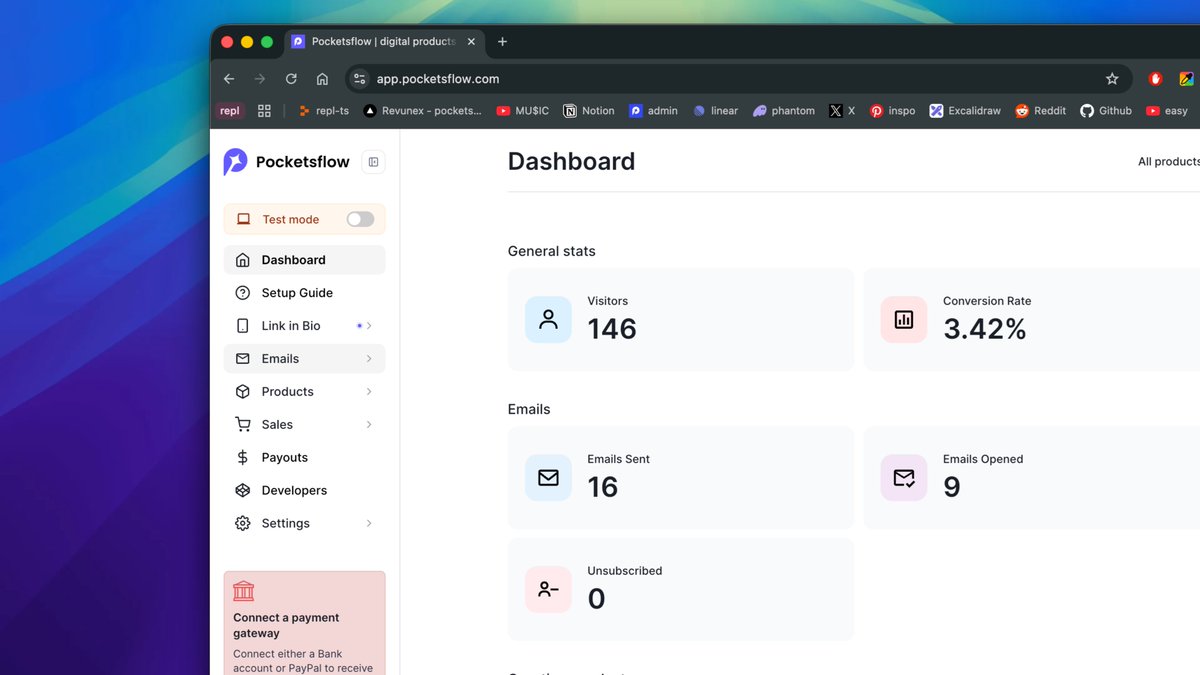1200x675 pixels.
Task: Expand the Settings submenu chevron
Action: coord(369,523)
